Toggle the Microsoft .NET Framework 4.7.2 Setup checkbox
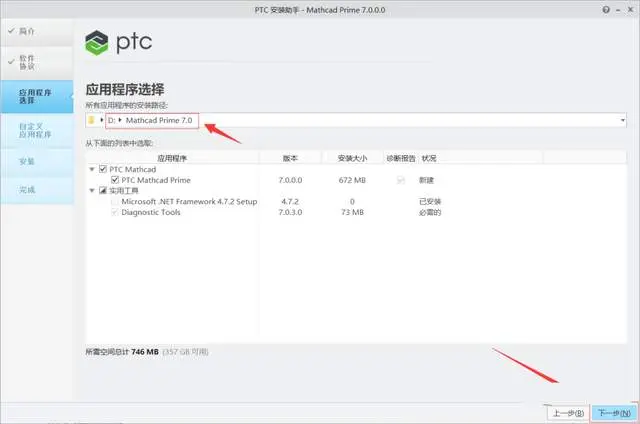This screenshot has height=424, width=640. 115,201
